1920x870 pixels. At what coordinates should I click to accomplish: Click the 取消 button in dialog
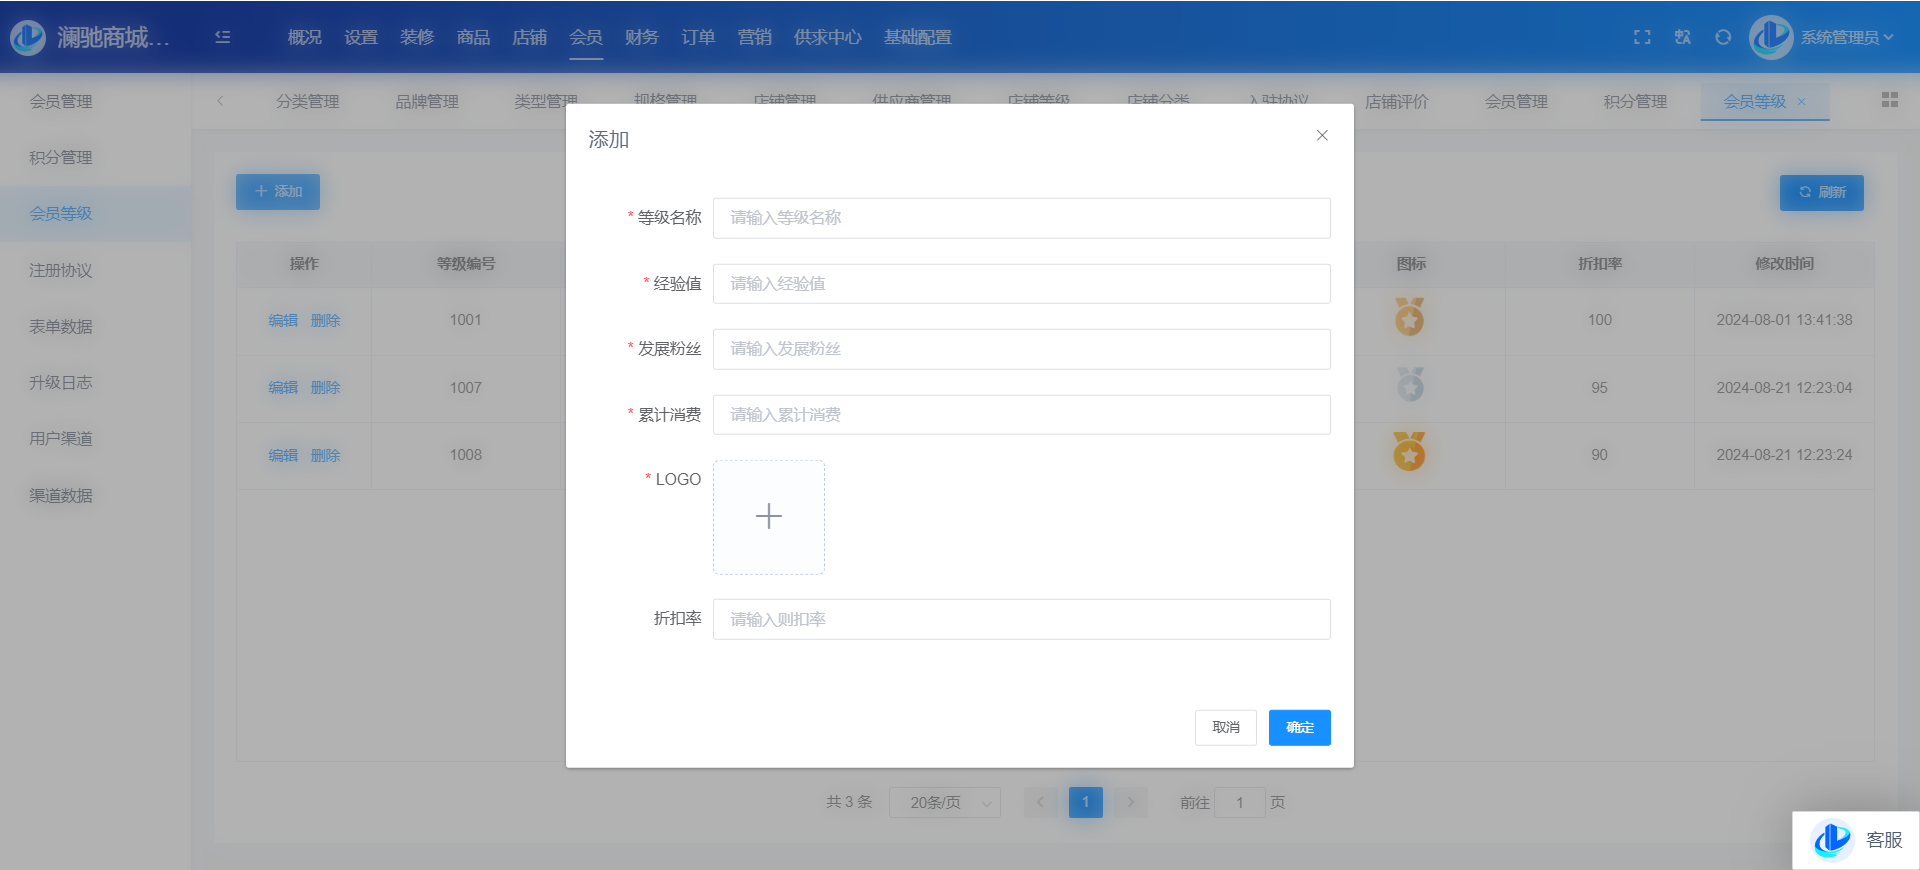point(1225,728)
